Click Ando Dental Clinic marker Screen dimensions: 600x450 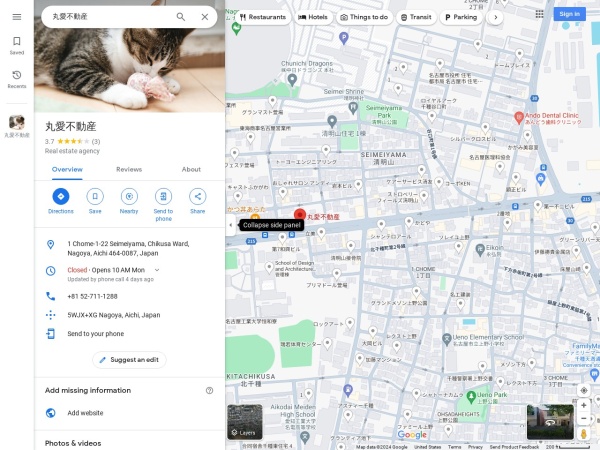[x=518, y=117]
